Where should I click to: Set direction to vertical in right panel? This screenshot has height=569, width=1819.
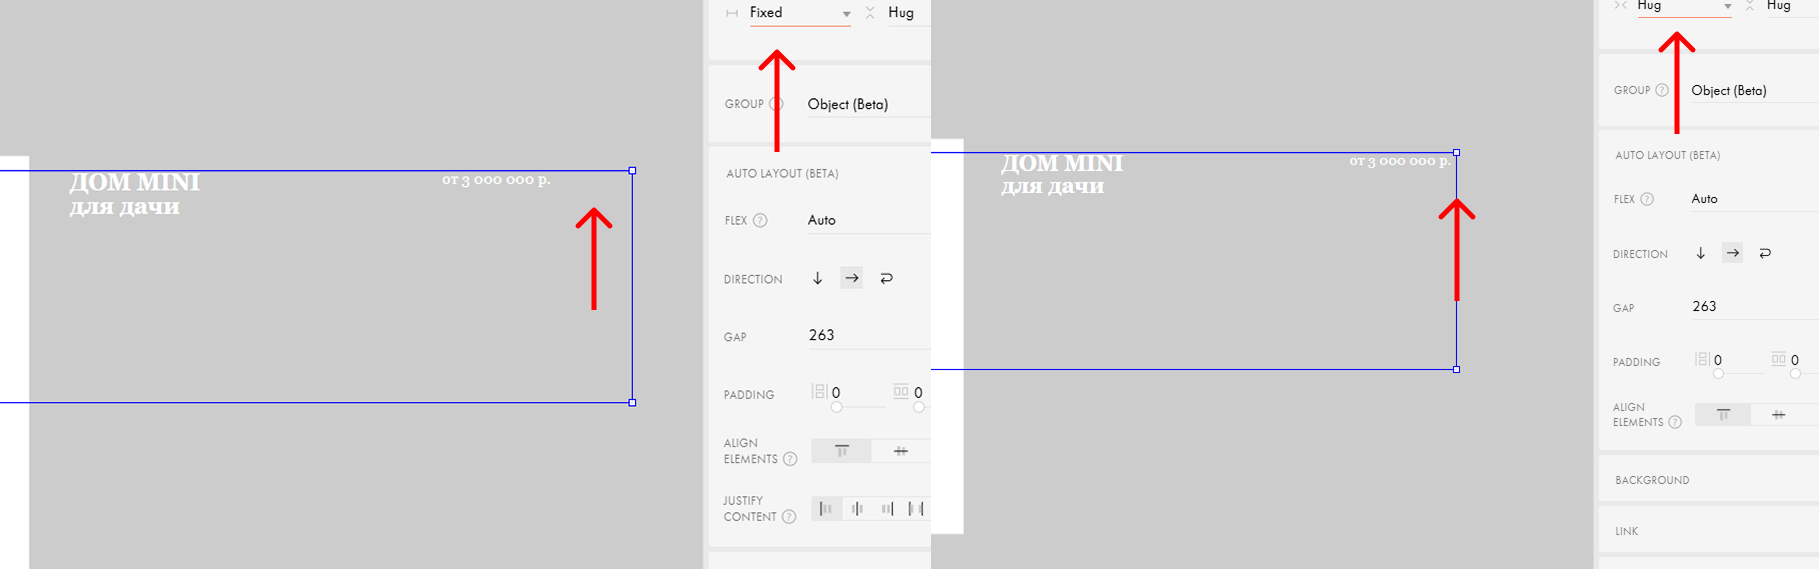(x=1700, y=253)
